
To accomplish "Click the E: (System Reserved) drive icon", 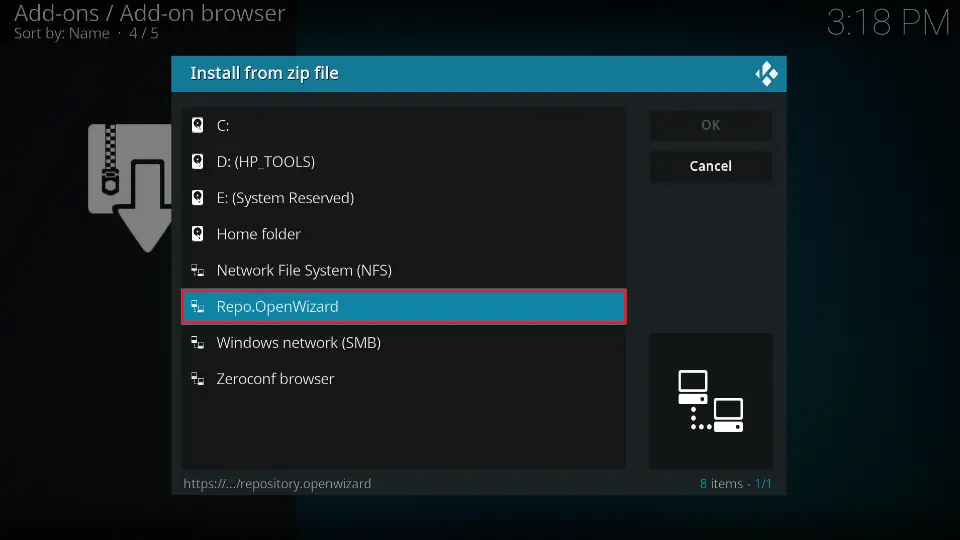I will pyautogui.click(x=197, y=198).
